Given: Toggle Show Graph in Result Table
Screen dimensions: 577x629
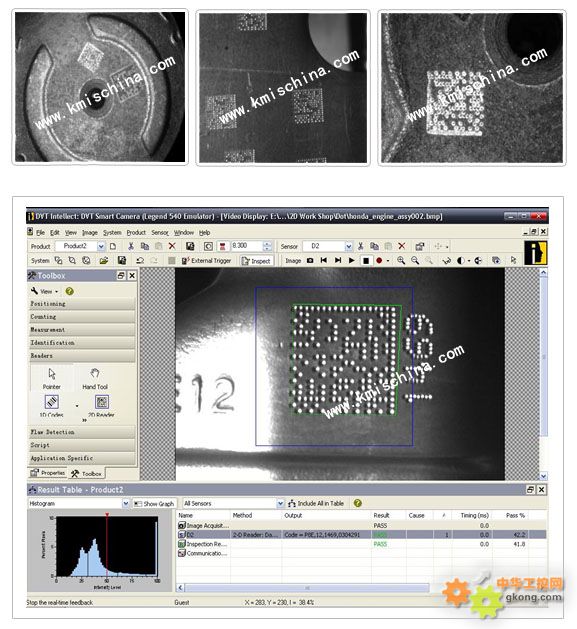Looking at the screenshot, I should pyautogui.click(x=154, y=503).
